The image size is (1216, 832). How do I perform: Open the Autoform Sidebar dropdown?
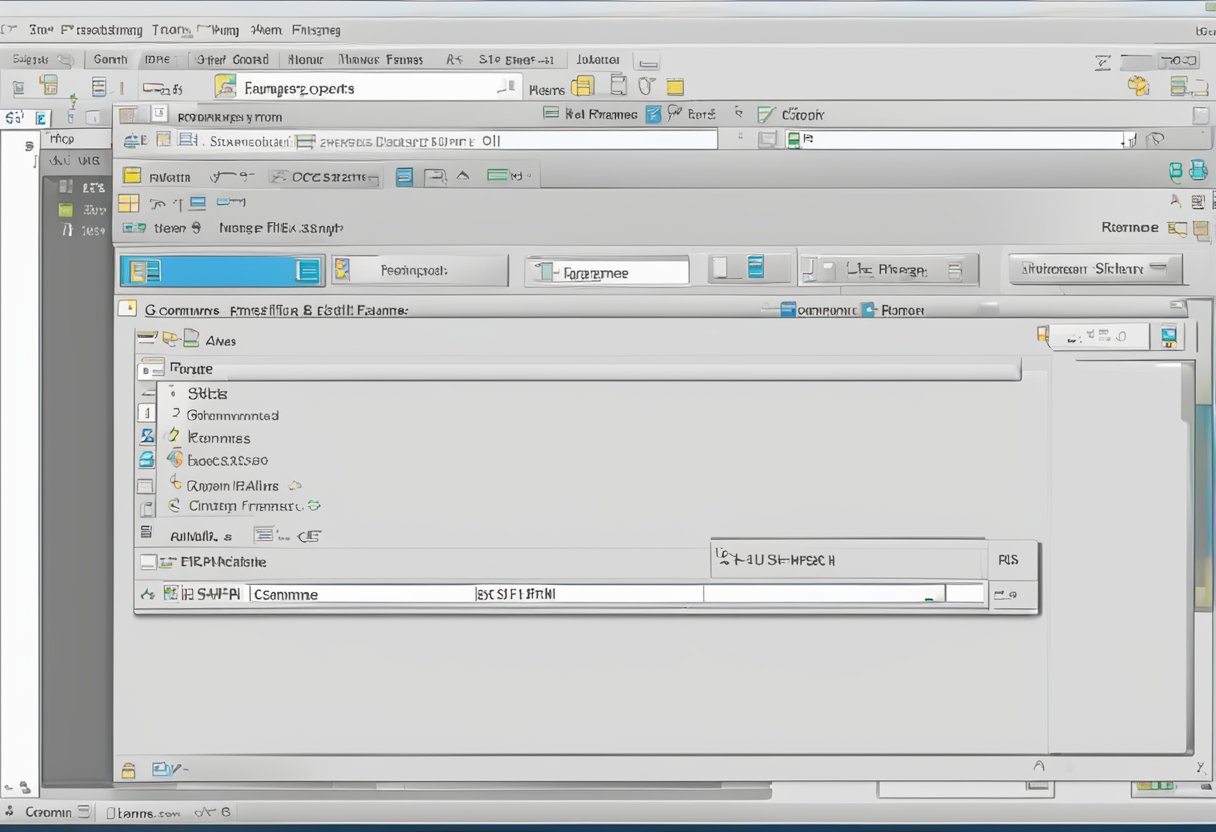tap(1095, 268)
